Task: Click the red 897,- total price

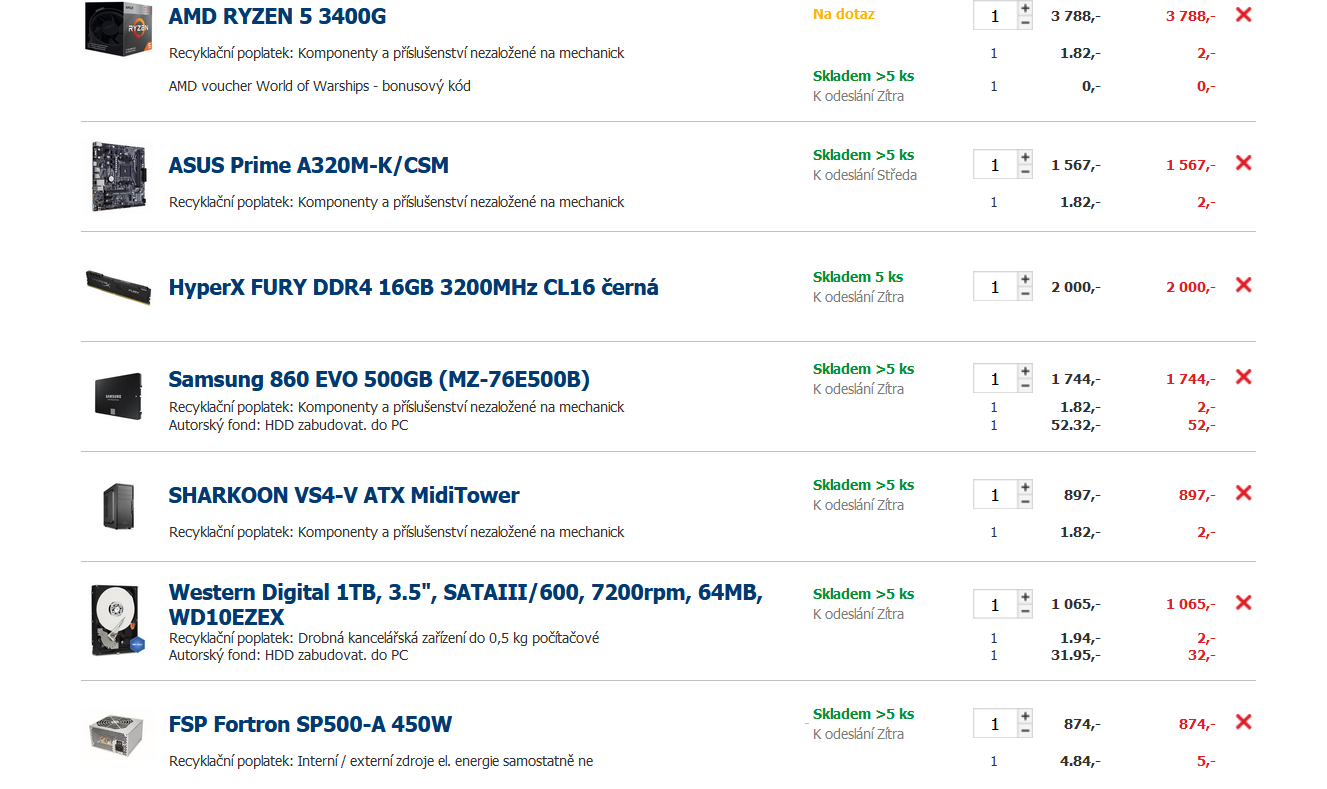Action: coord(1198,495)
